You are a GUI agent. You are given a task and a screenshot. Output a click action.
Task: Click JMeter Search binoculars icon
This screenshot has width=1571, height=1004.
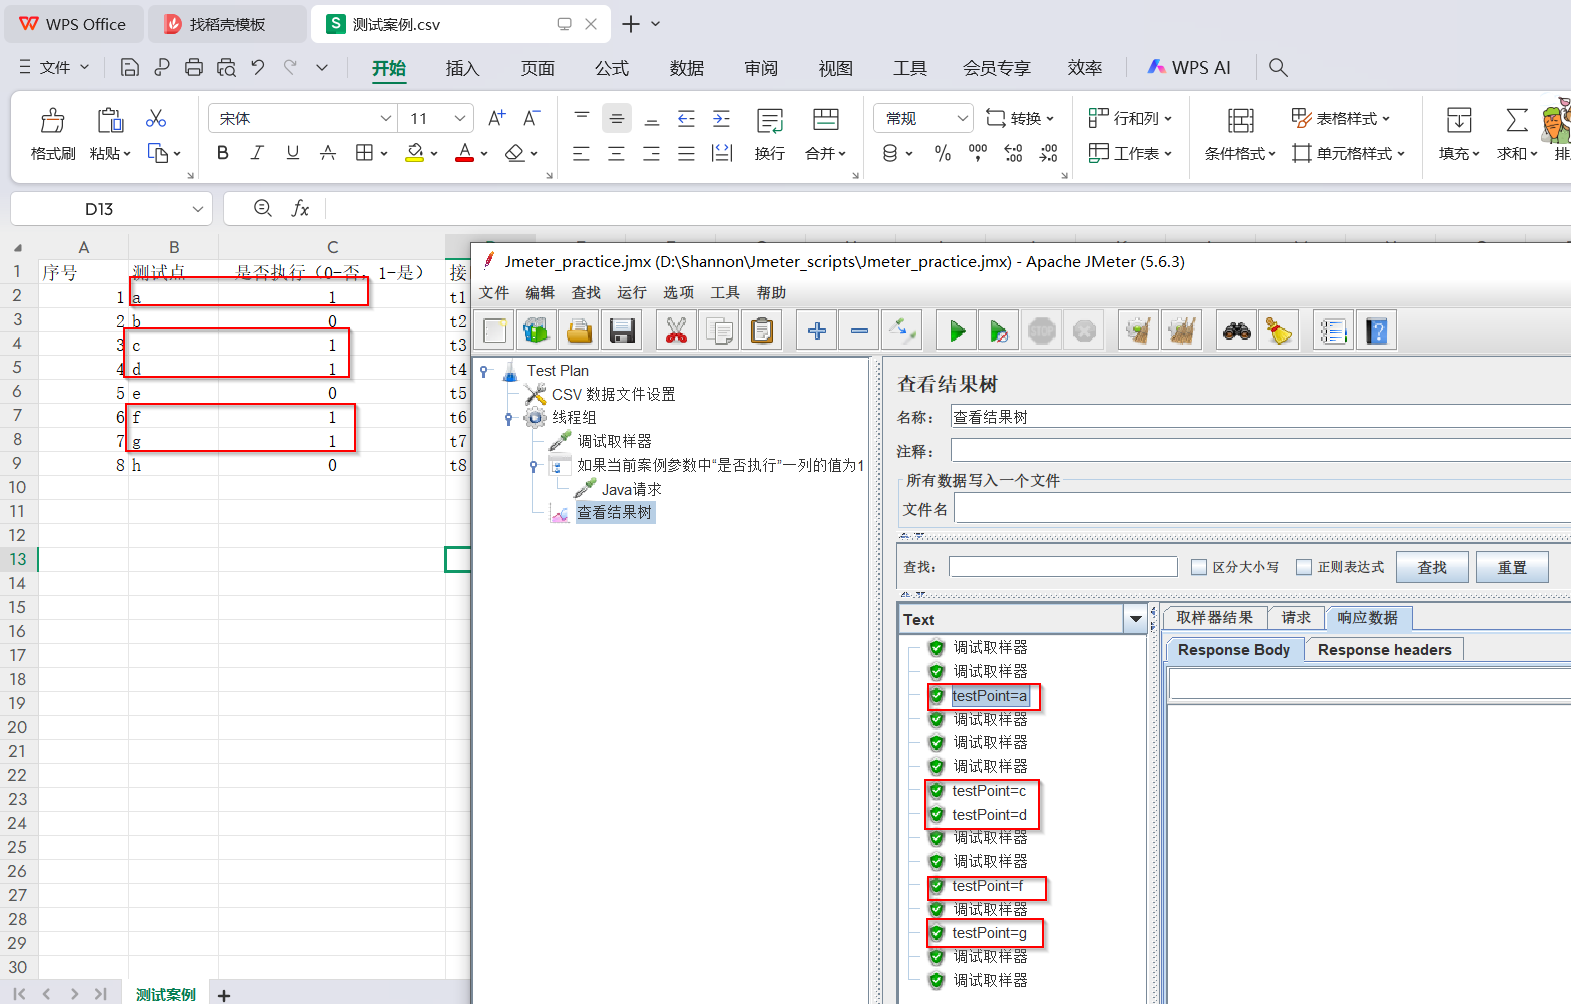pos(1237,331)
